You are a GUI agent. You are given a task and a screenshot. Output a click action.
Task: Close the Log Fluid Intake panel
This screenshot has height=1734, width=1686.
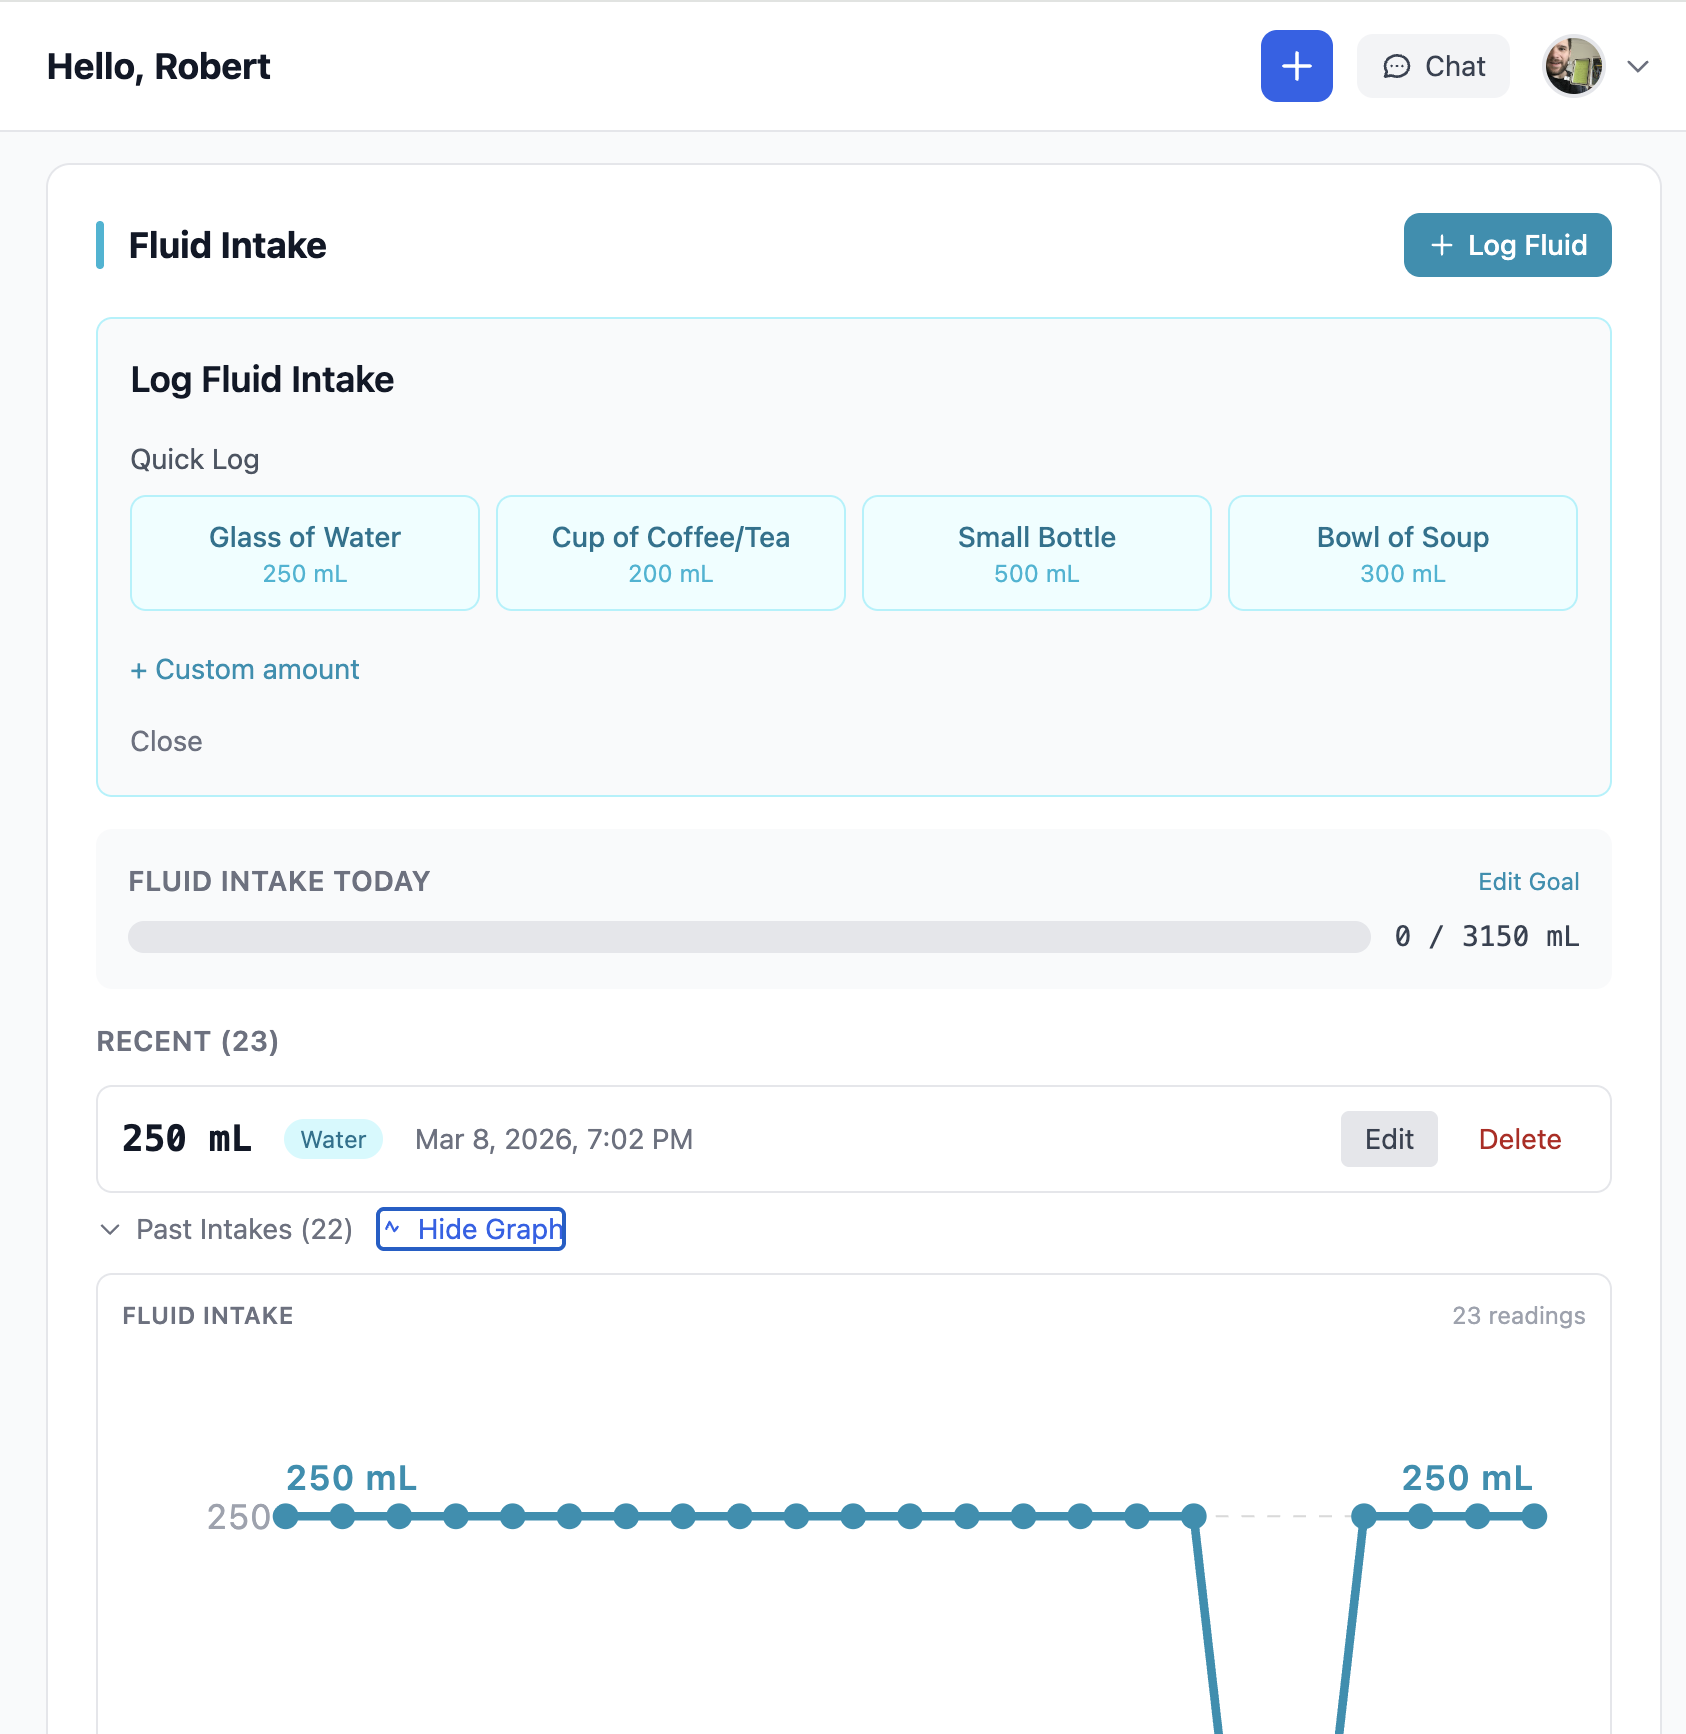click(166, 741)
